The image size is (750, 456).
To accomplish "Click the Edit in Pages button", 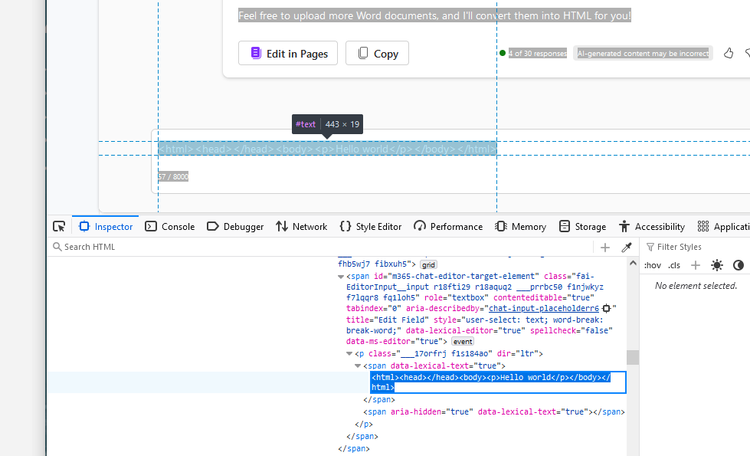I will coord(288,53).
